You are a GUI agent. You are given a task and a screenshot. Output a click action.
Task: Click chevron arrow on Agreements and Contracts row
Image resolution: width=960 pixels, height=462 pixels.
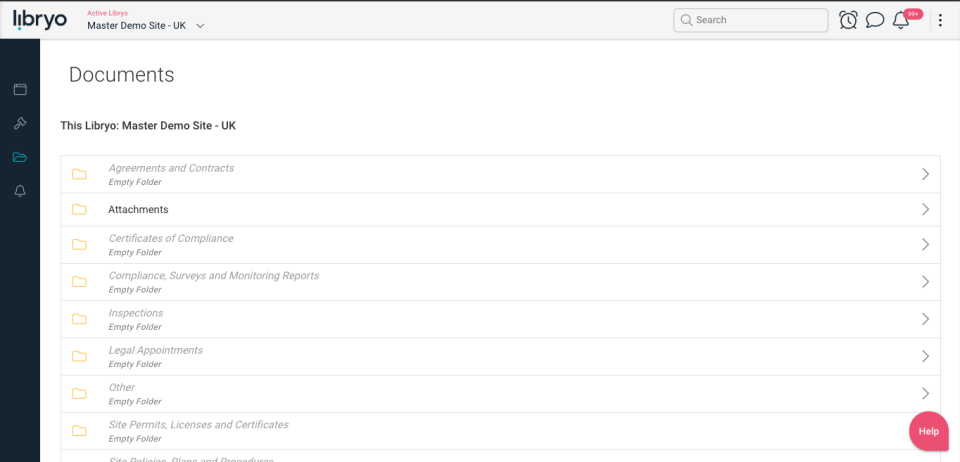pos(925,174)
